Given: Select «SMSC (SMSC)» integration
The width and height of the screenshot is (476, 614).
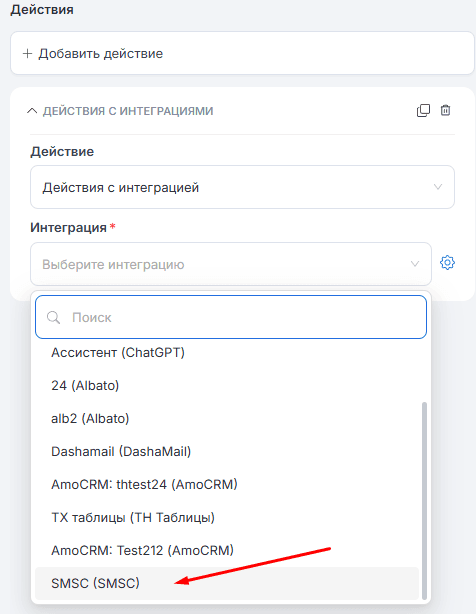Looking at the screenshot, I should 227,583.
